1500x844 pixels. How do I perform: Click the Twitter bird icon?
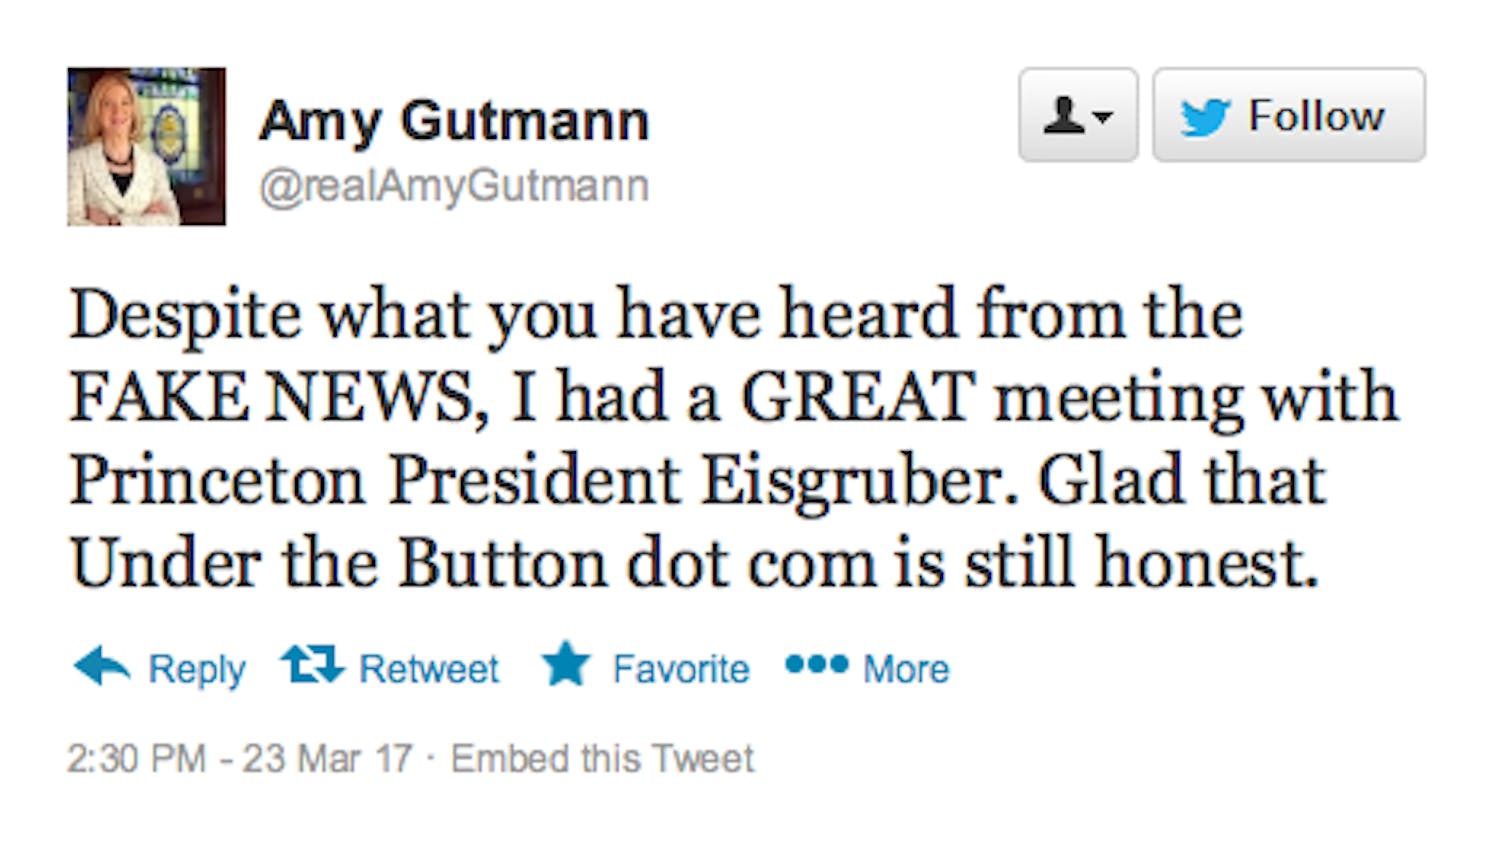pos(1204,117)
